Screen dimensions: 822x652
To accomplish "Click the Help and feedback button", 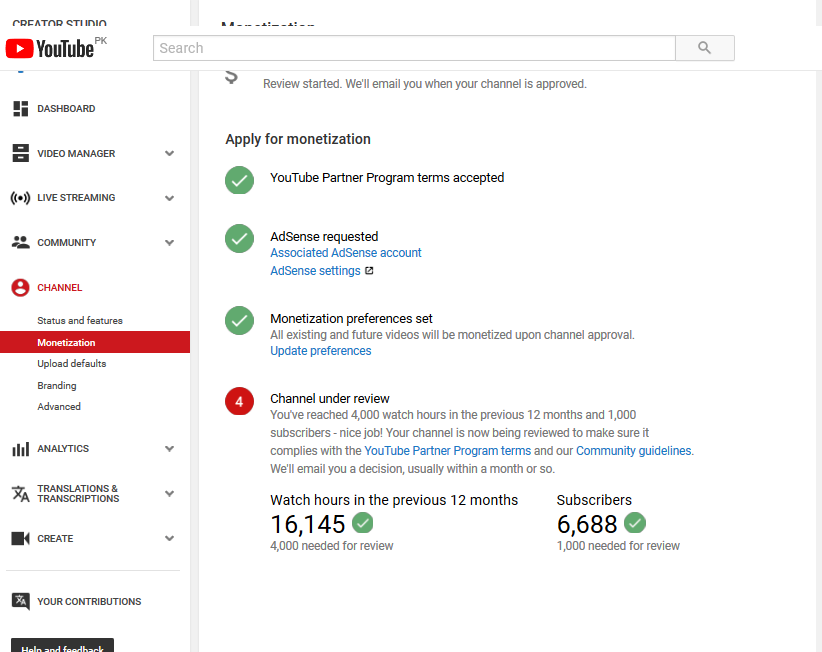I will 62,646.
